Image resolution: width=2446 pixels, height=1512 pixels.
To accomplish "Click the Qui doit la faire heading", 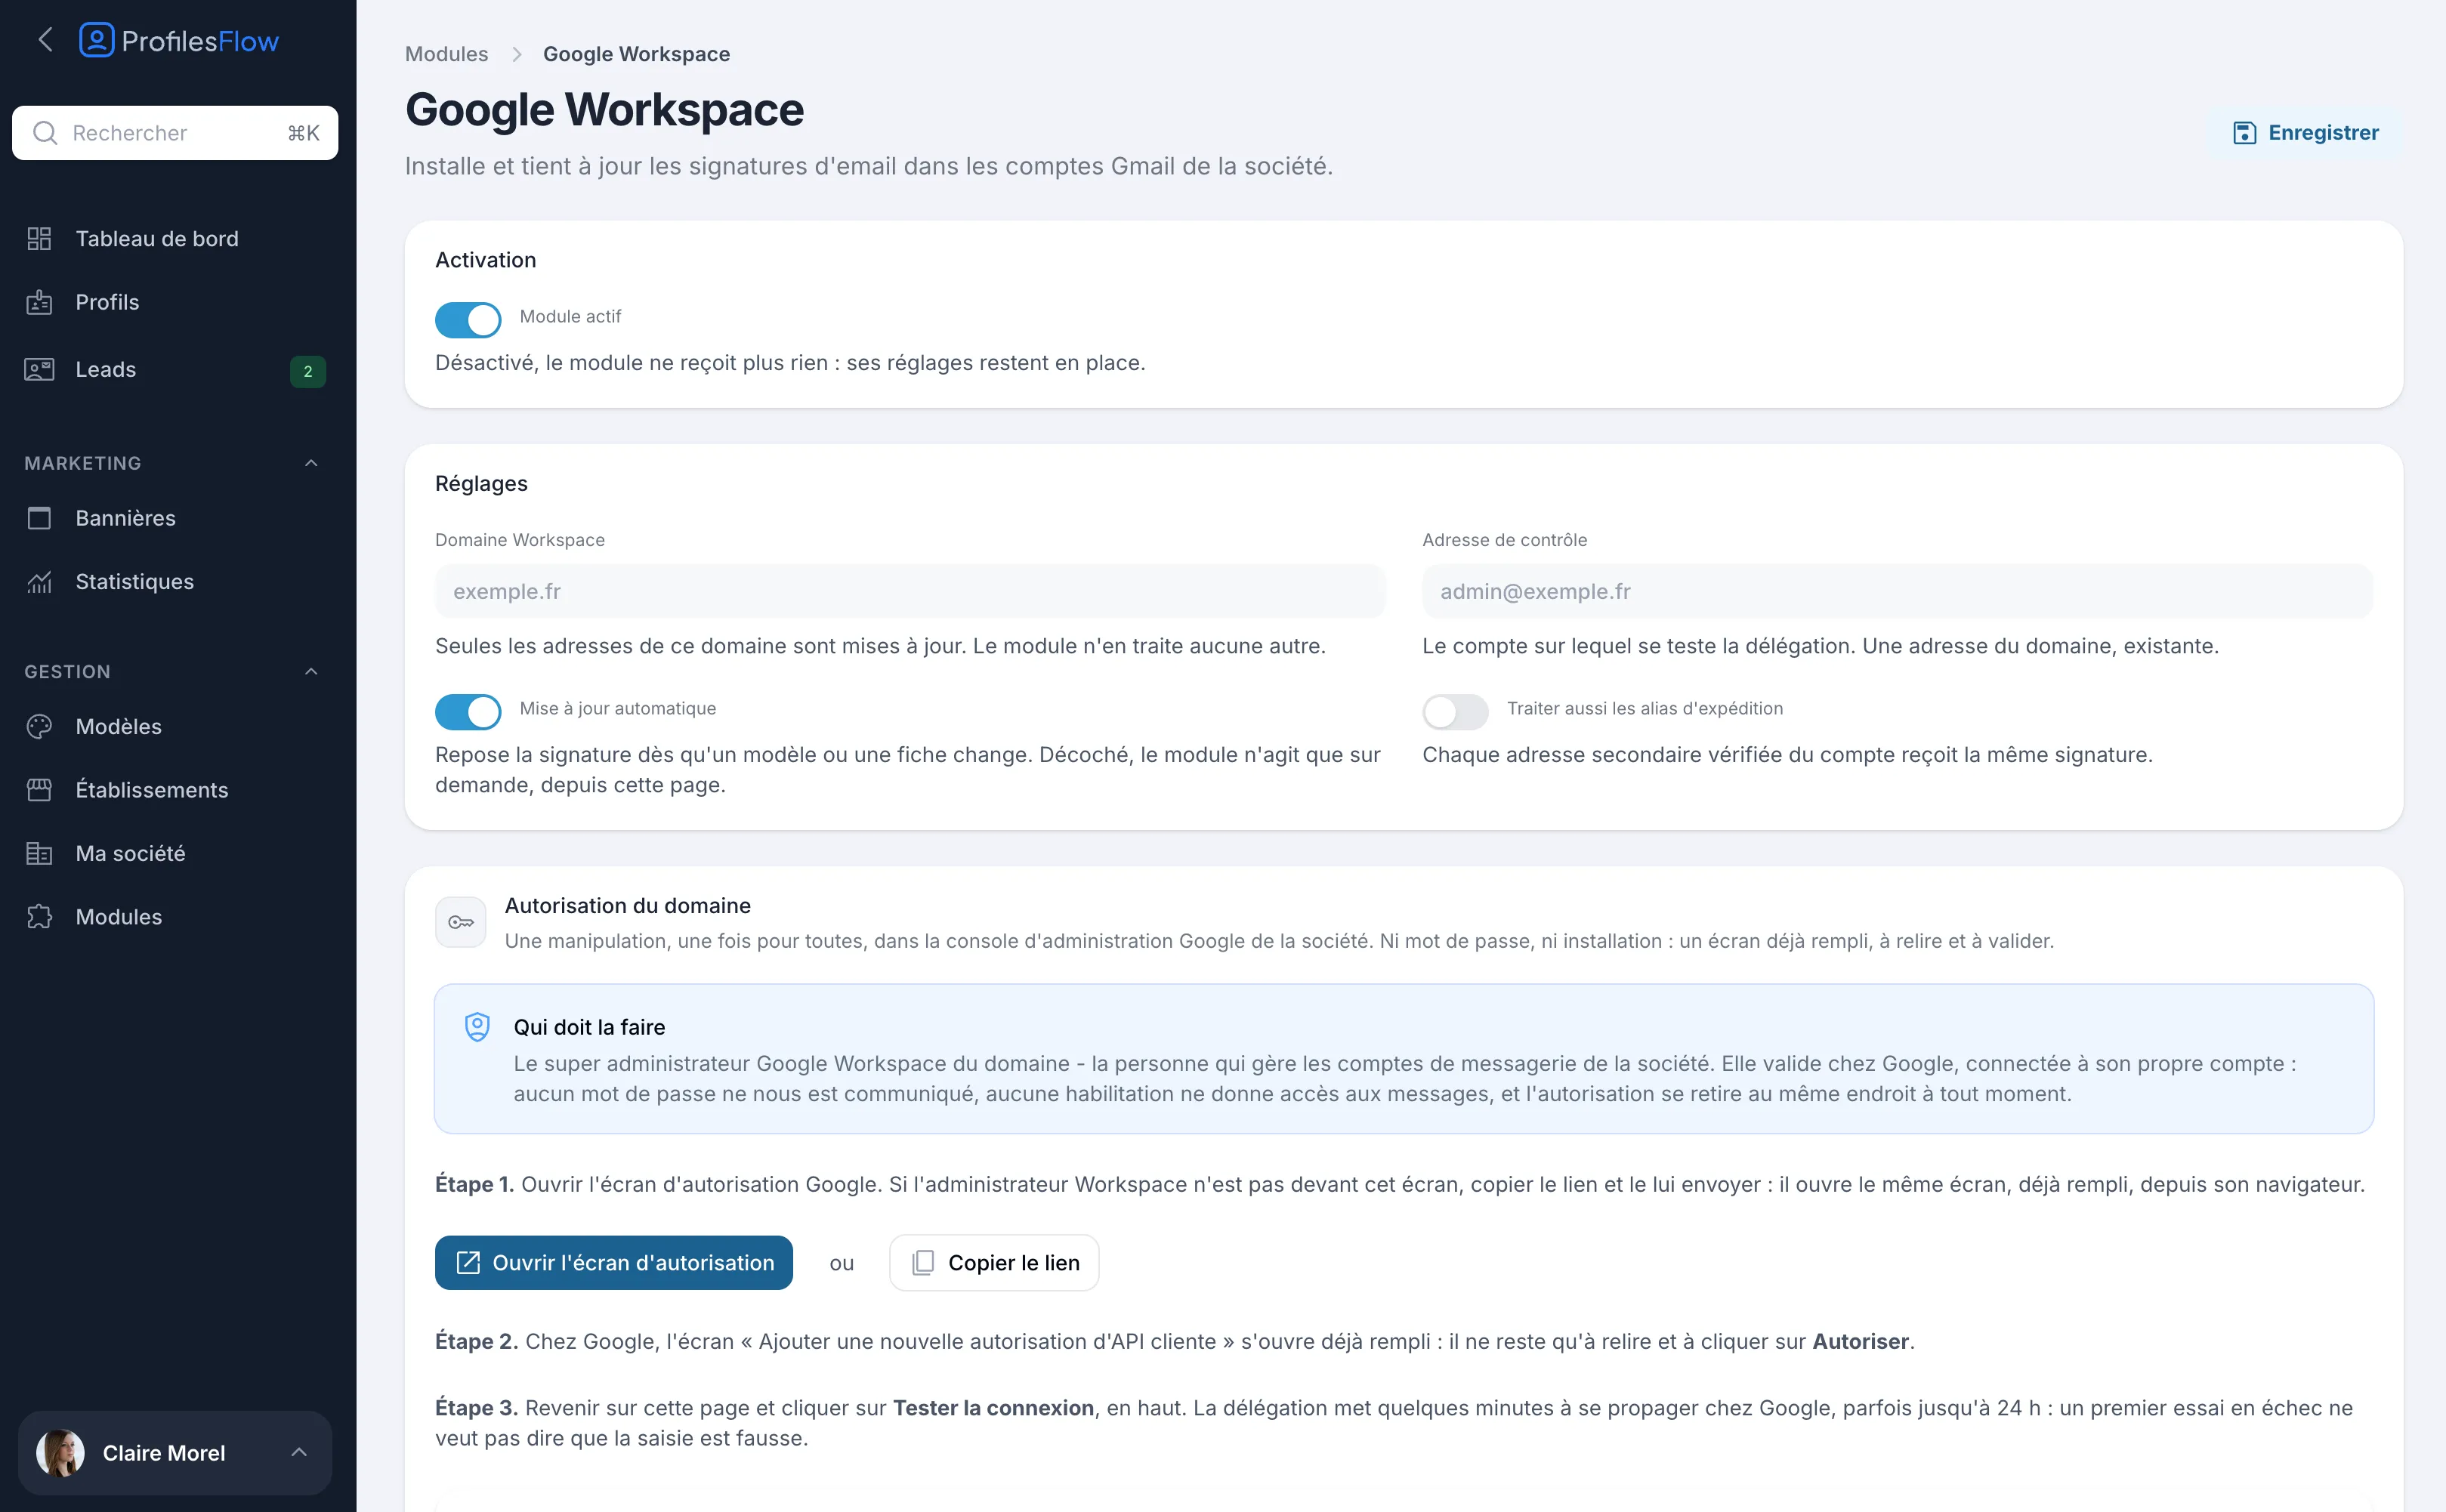I will click(x=589, y=1027).
